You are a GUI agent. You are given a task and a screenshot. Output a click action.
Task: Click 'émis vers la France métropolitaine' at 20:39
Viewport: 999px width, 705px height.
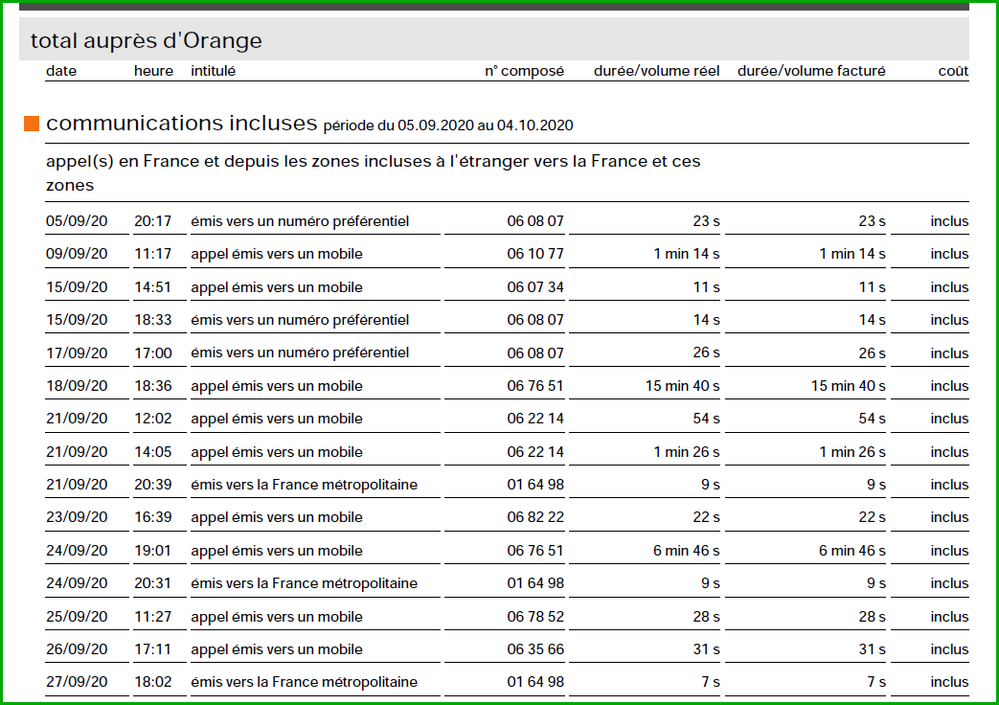[x=304, y=485]
